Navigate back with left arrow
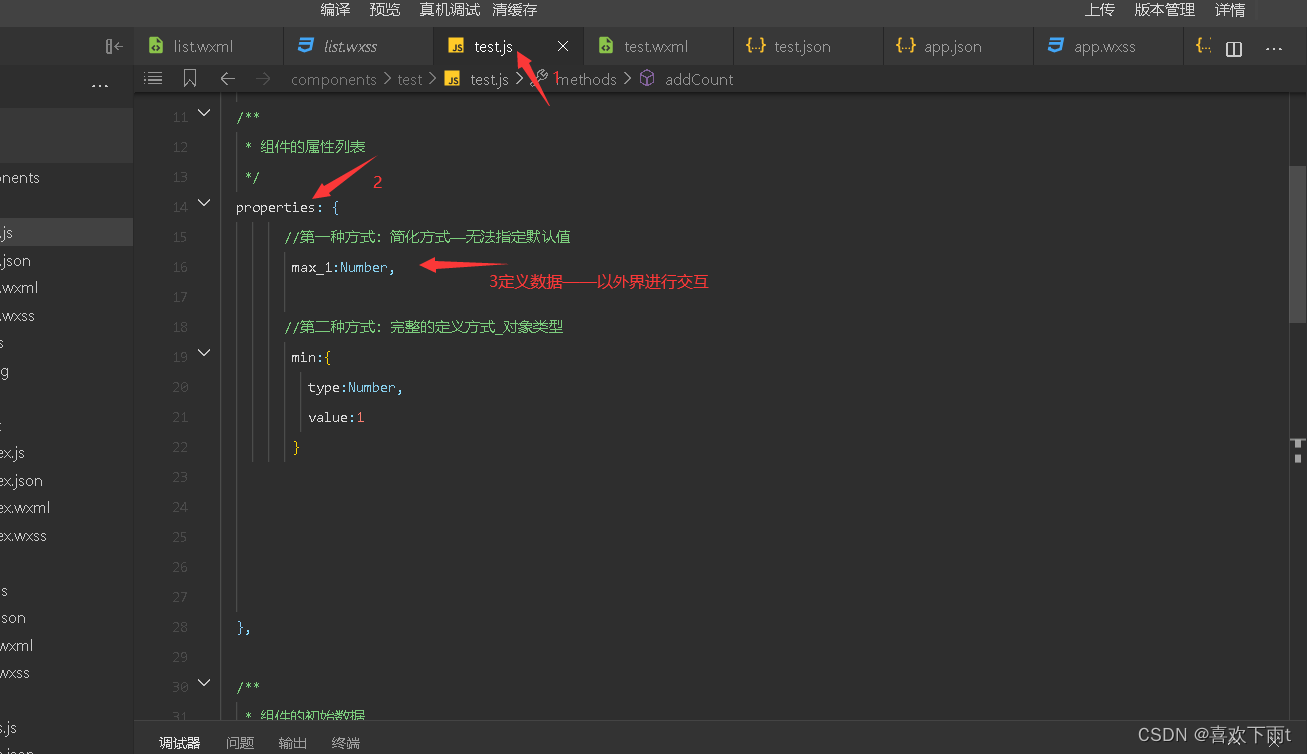The height and width of the screenshot is (754, 1307). click(228, 78)
